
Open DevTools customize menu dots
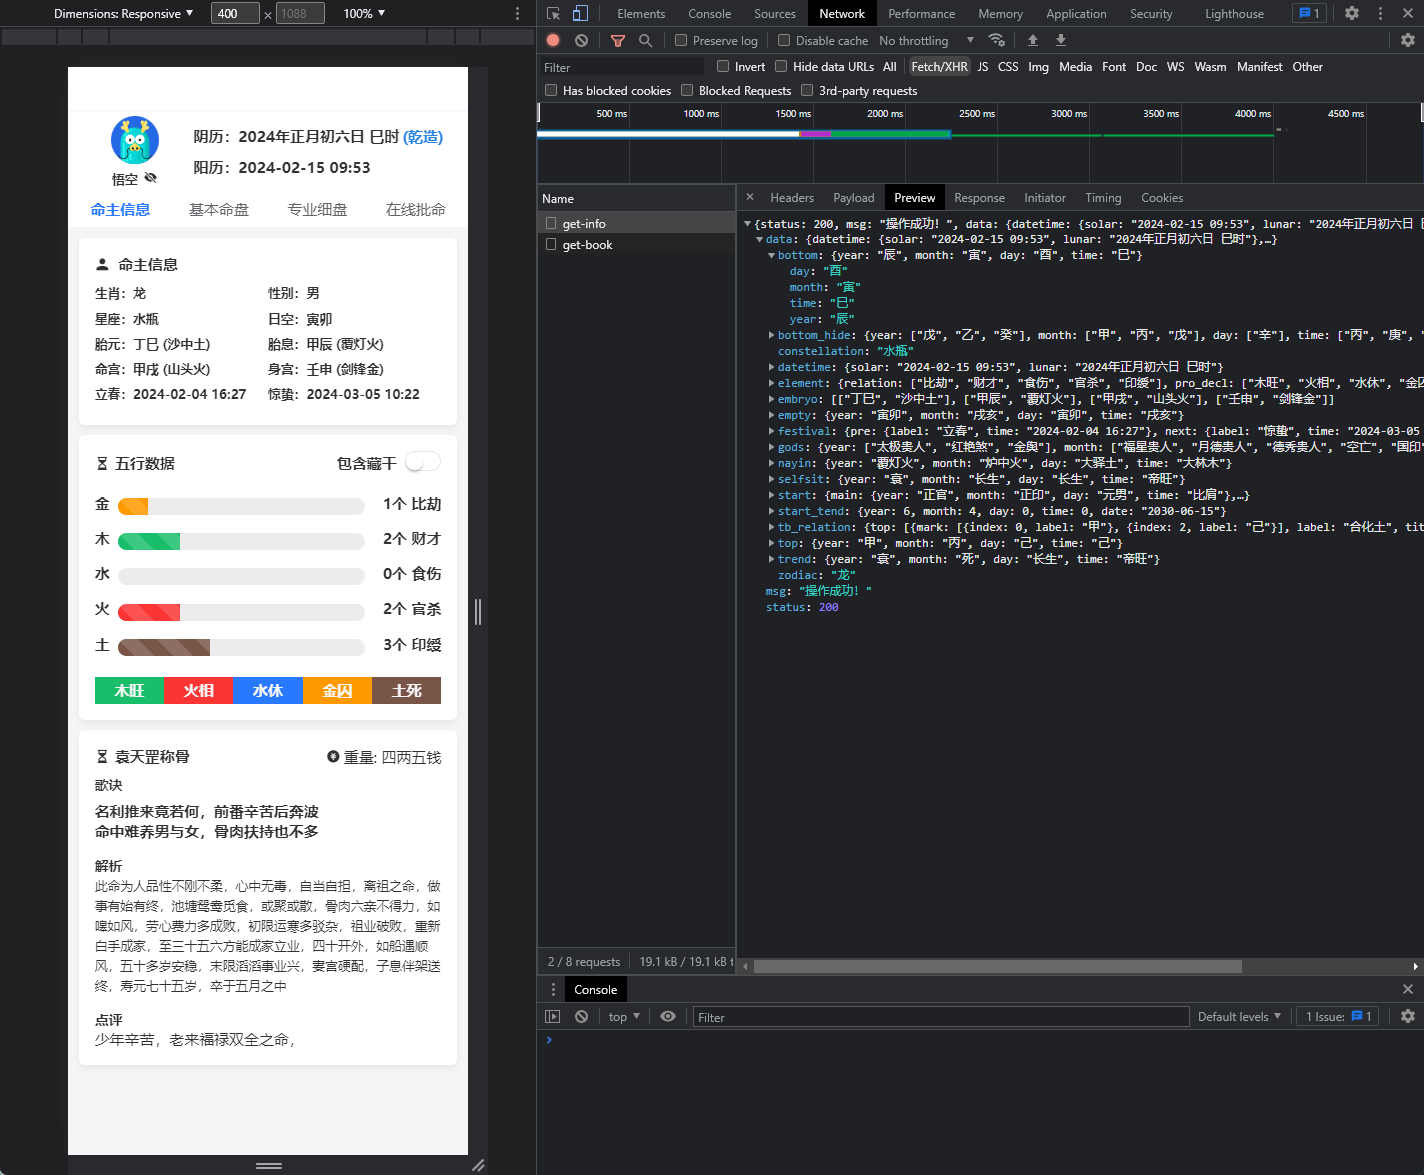pos(1380,13)
